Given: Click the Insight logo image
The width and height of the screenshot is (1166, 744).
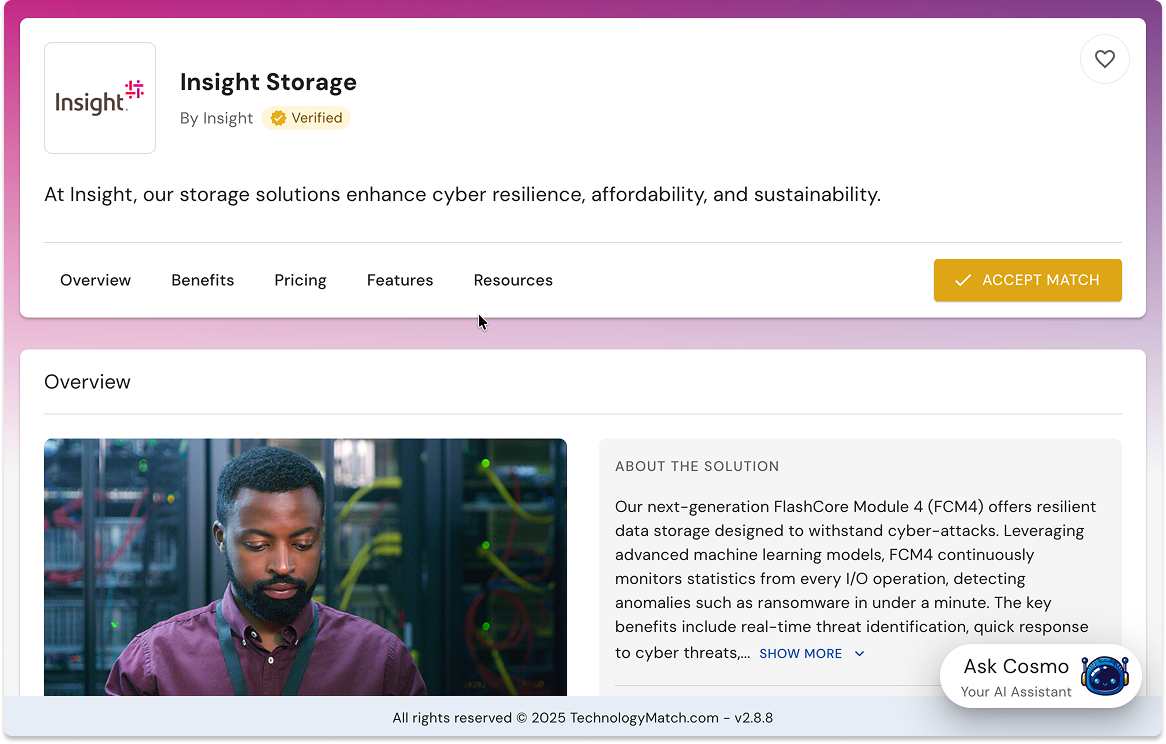Looking at the screenshot, I should tap(100, 98).
